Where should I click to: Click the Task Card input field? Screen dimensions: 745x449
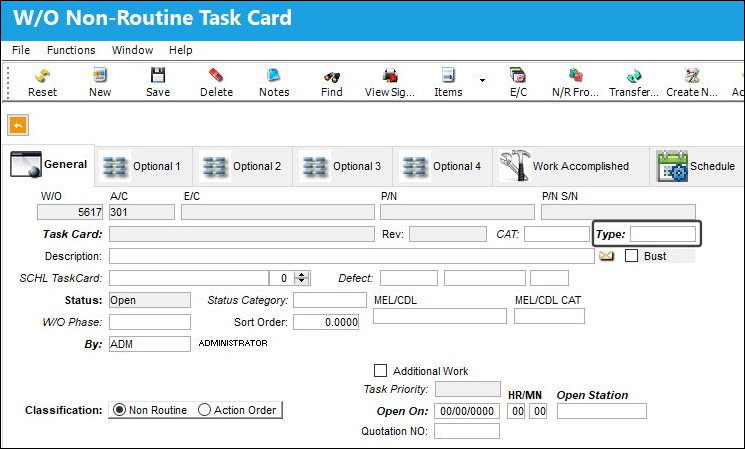pyautogui.click(x=242, y=234)
